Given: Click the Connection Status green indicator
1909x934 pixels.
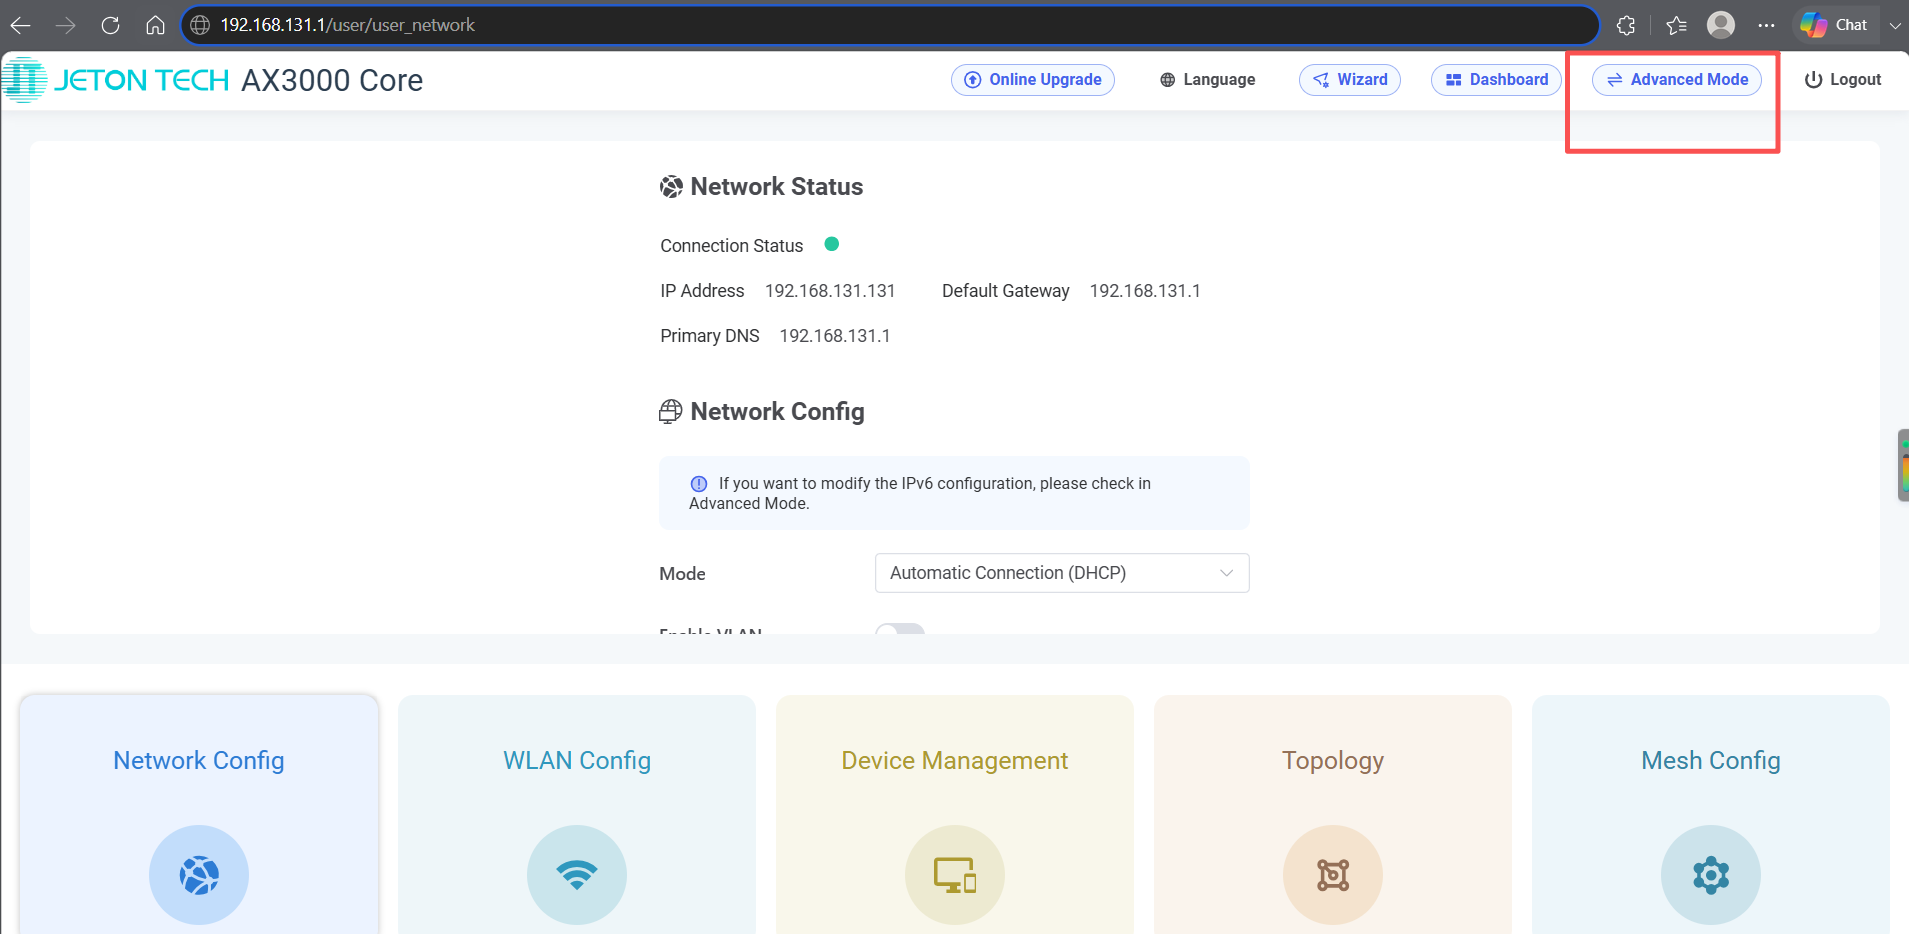Looking at the screenshot, I should pos(831,244).
